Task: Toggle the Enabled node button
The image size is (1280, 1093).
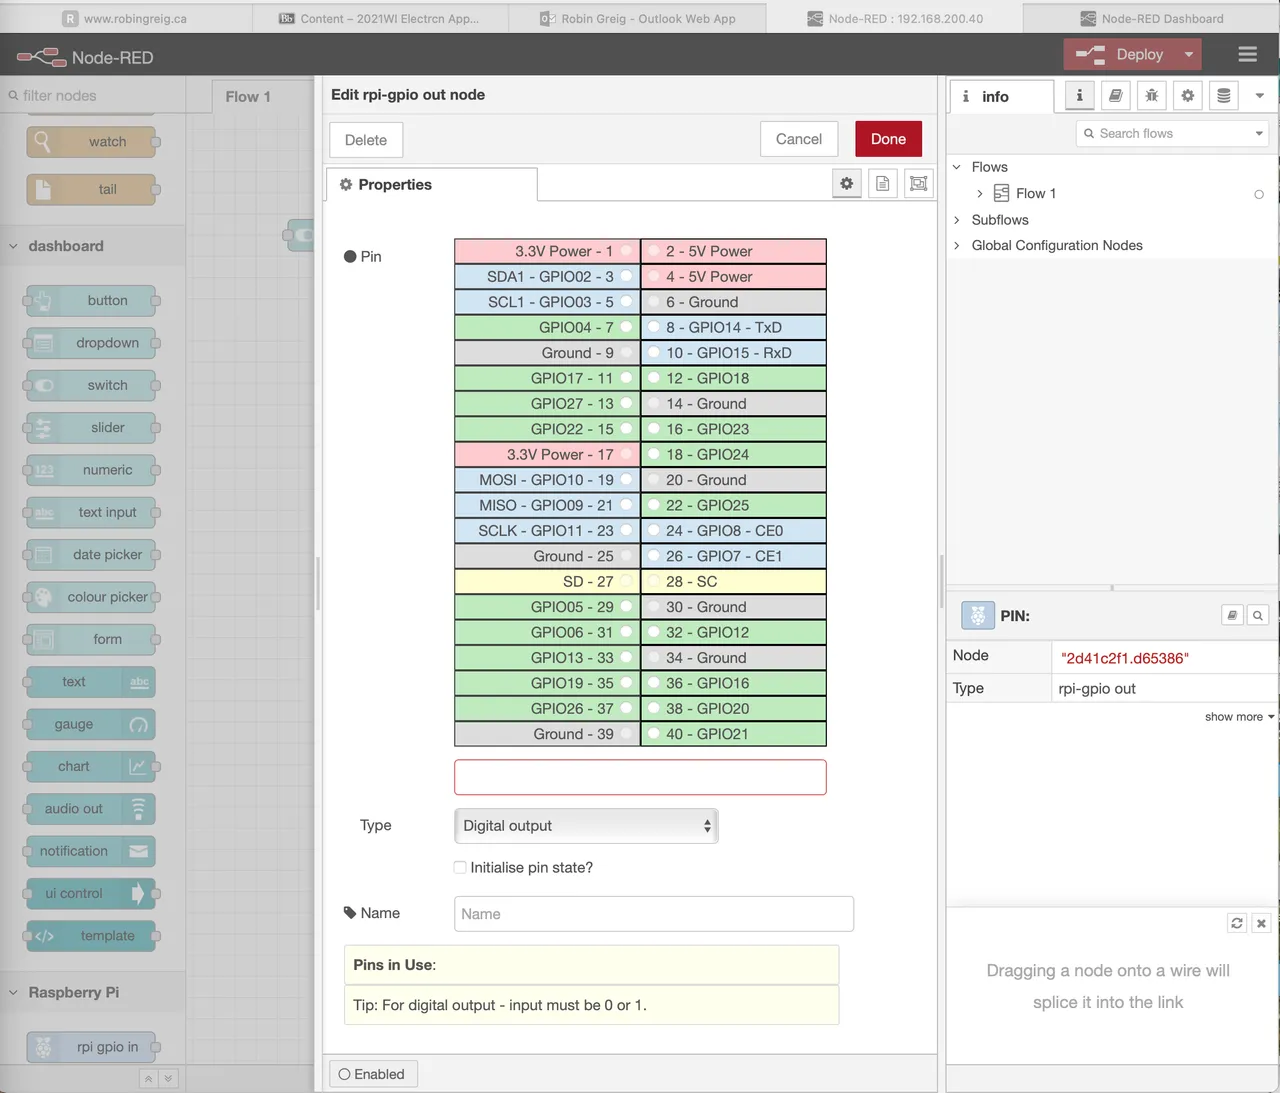Action: coord(372,1074)
